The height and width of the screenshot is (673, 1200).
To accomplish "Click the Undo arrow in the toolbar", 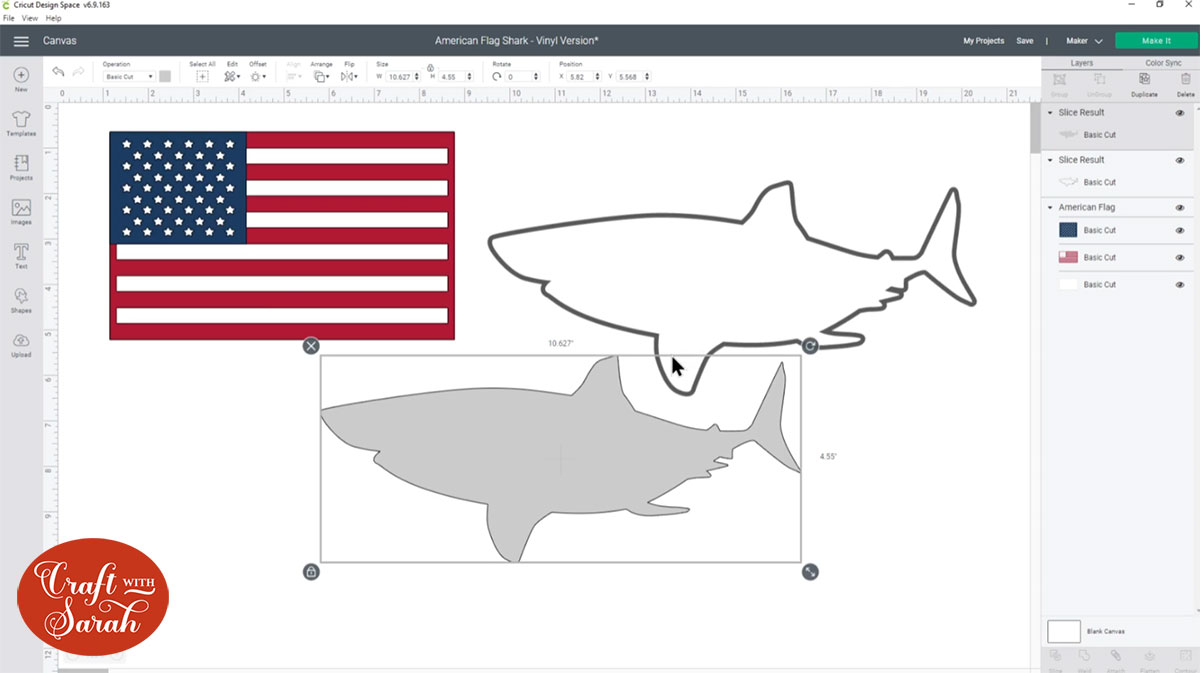I will click(57, 71).
